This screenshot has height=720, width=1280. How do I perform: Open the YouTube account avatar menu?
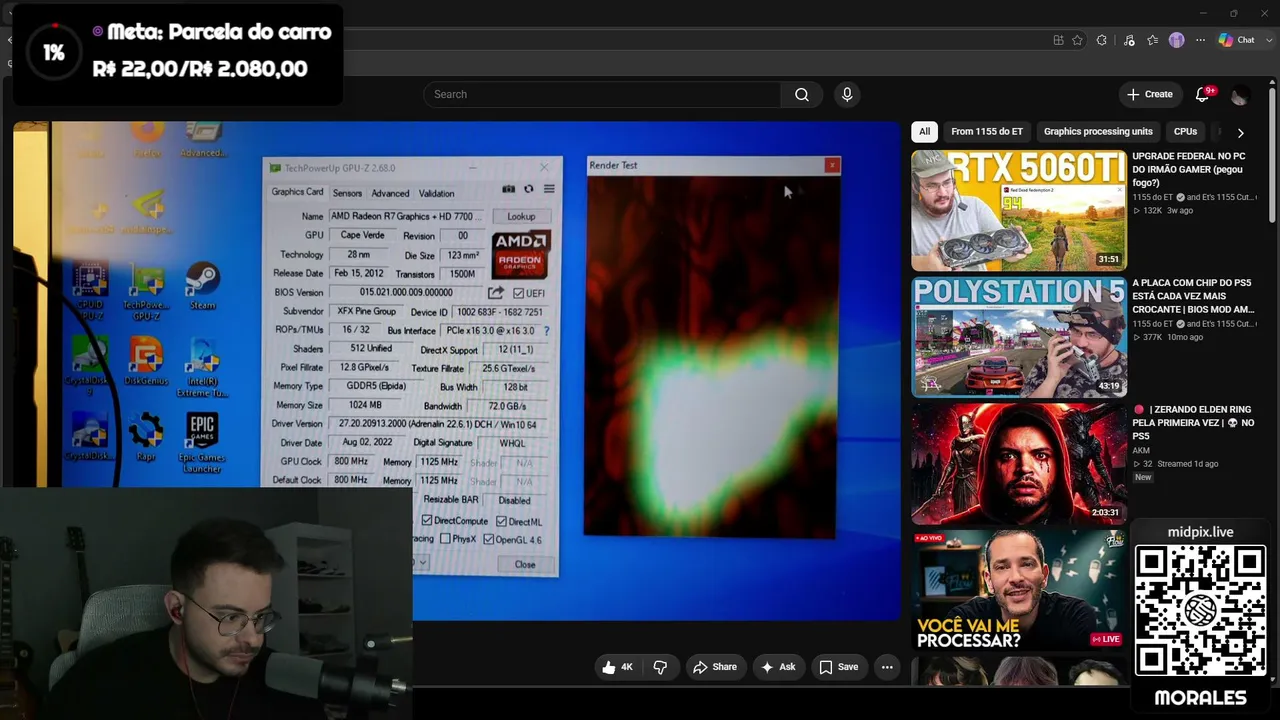1239,95
